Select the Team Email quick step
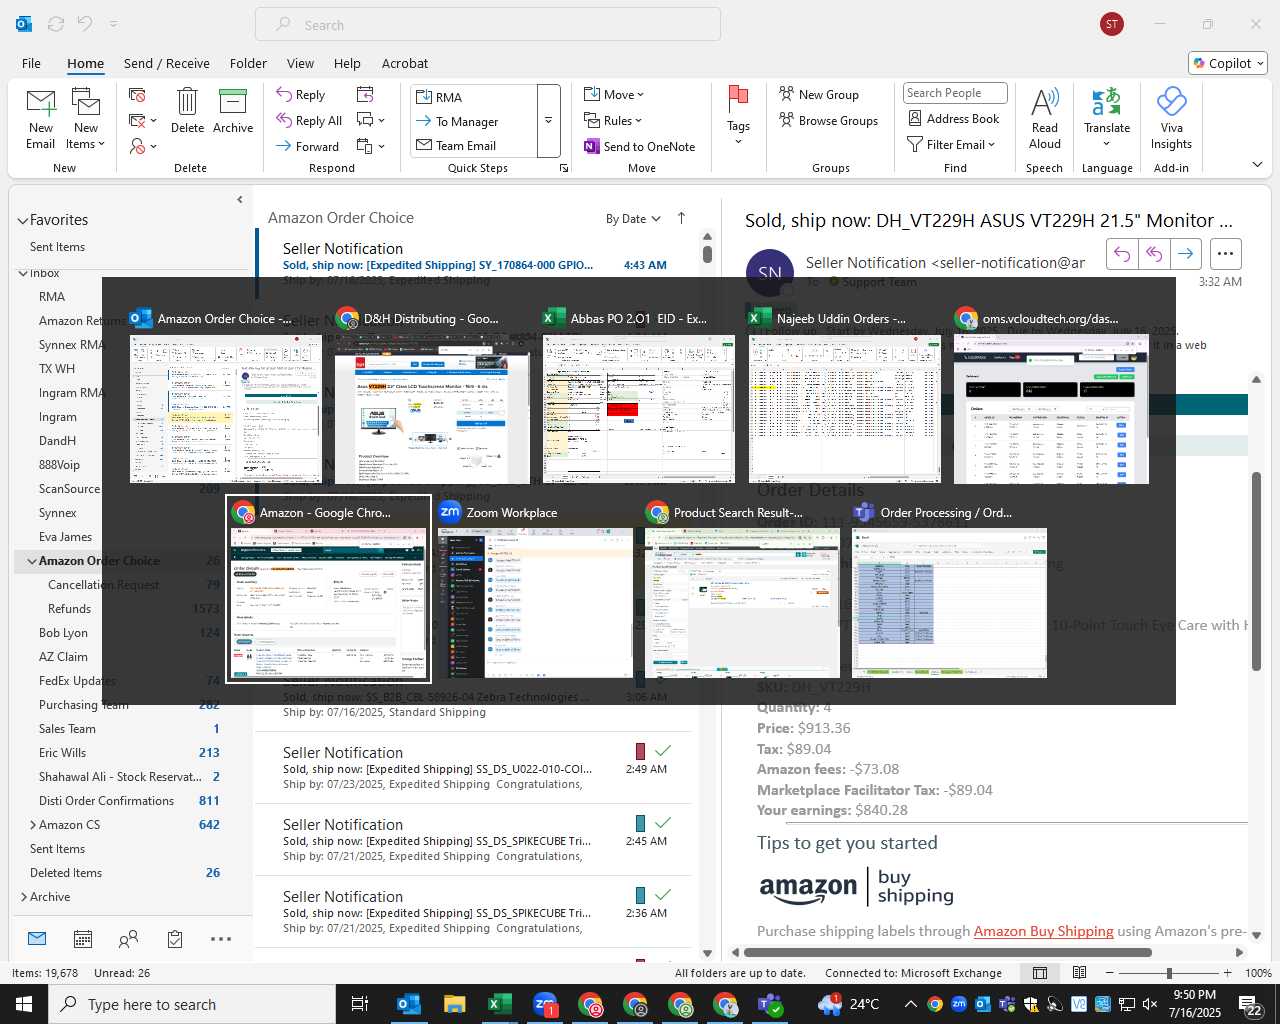 pyautogui.click(x=474, y=145)
